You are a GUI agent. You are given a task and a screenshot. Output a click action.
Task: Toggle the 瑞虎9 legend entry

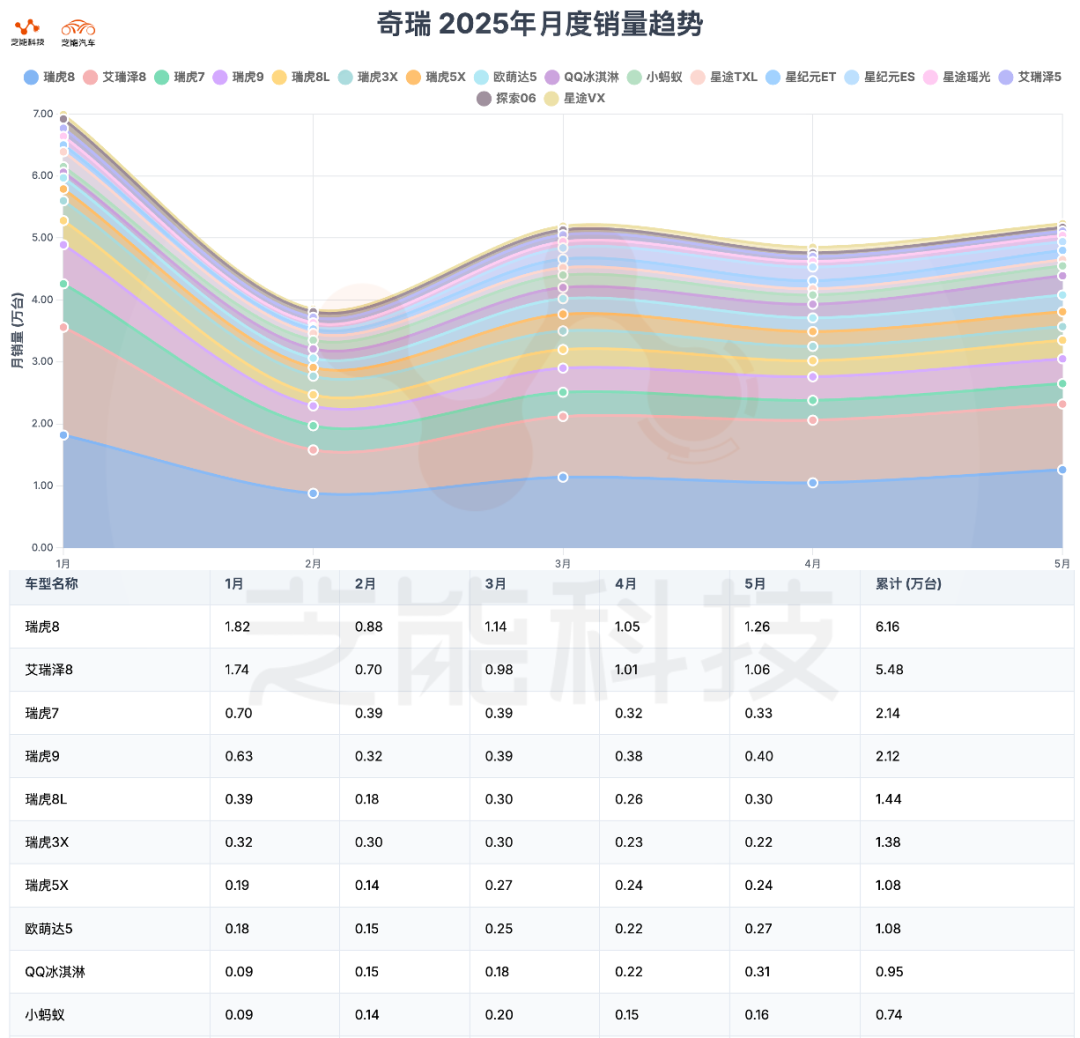pyautogui.click(x=238, y=77)
